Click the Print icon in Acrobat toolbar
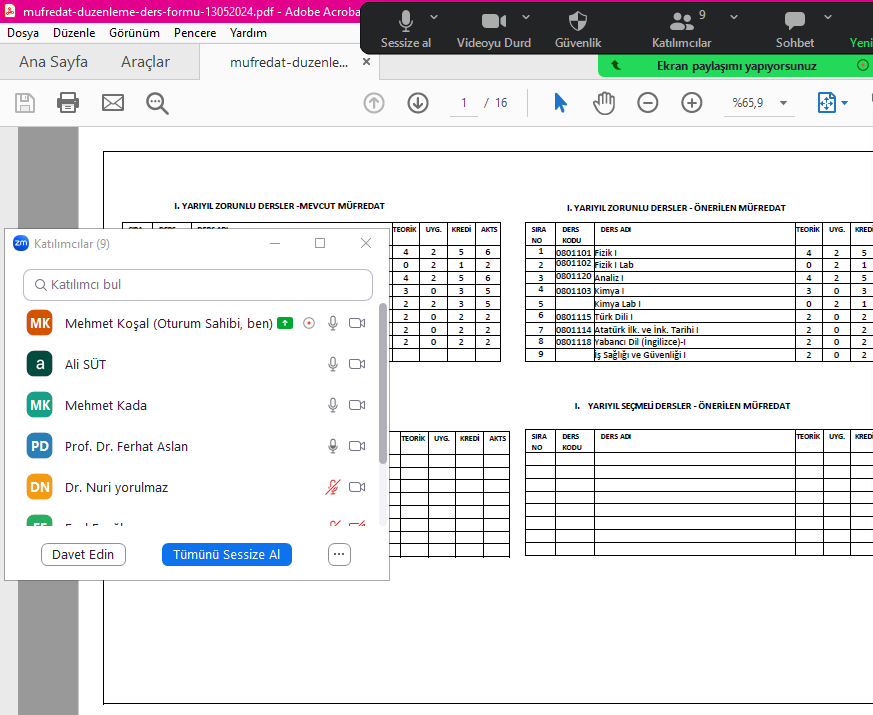This screenshot has height=715, width=873. tap(68, 103)
